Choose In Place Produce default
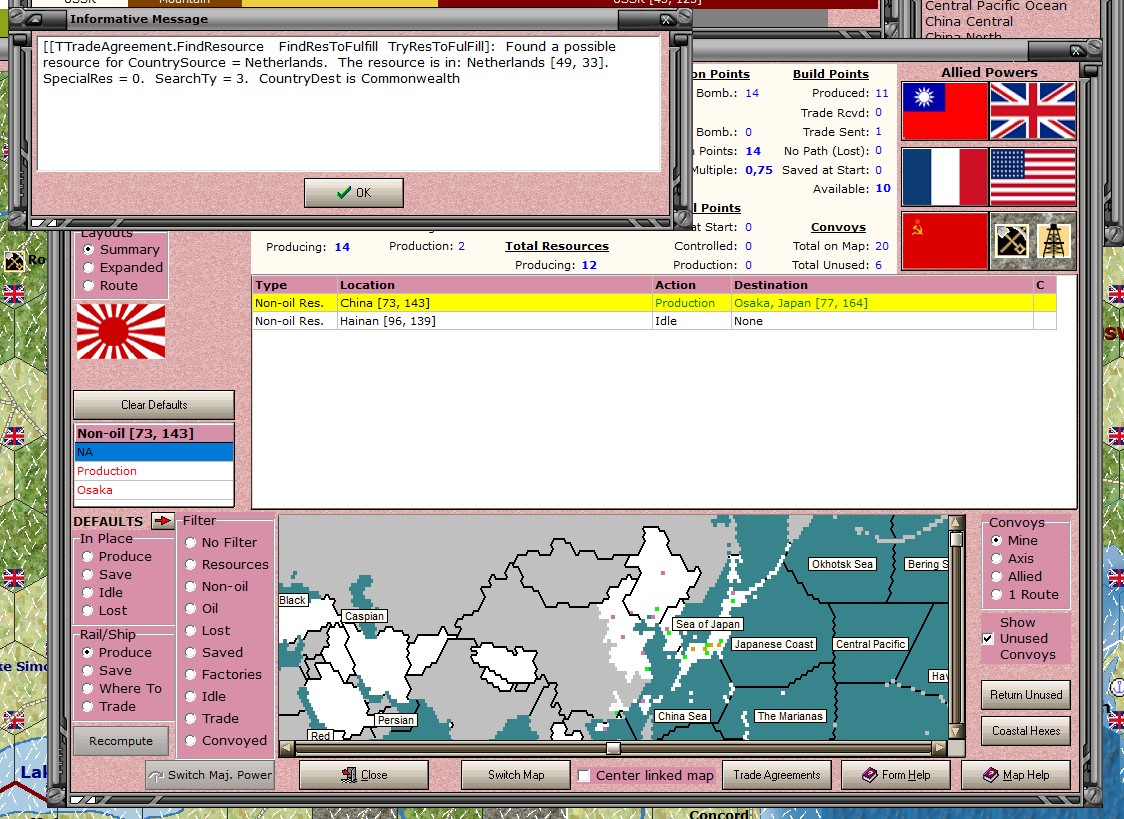 87,557
